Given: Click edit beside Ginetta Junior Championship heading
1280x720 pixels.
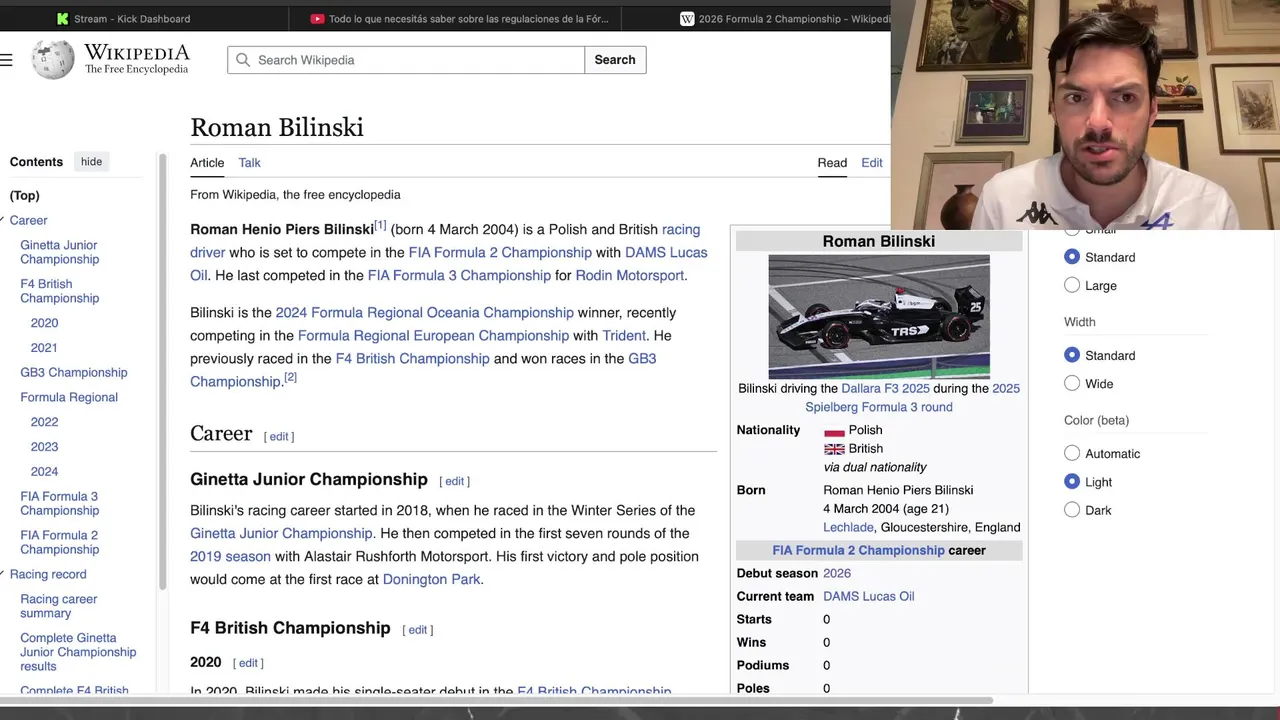Looking at the screenshot, I should click(454, 482).
